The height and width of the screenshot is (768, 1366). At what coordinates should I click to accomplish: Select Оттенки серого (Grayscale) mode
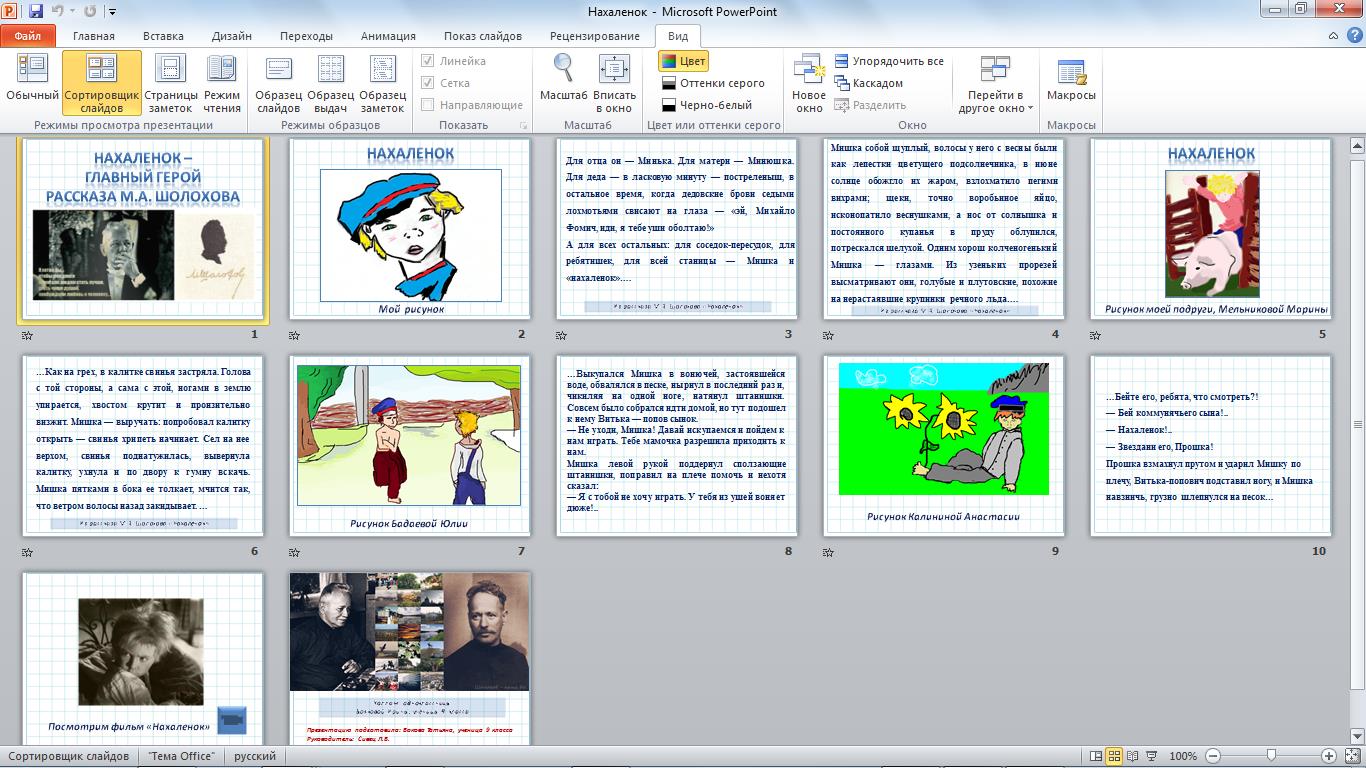coord(712,83)
